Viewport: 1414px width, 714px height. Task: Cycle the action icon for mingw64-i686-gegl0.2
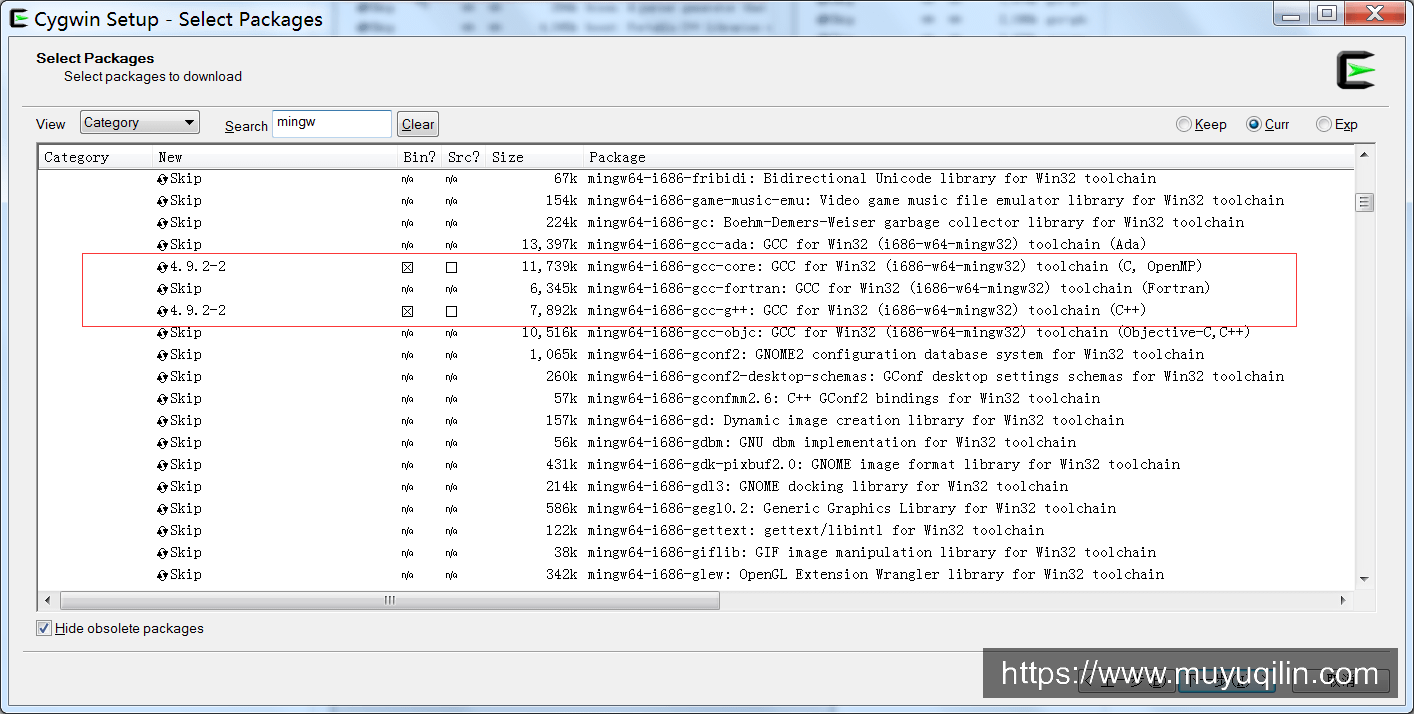tap(162, 509)
